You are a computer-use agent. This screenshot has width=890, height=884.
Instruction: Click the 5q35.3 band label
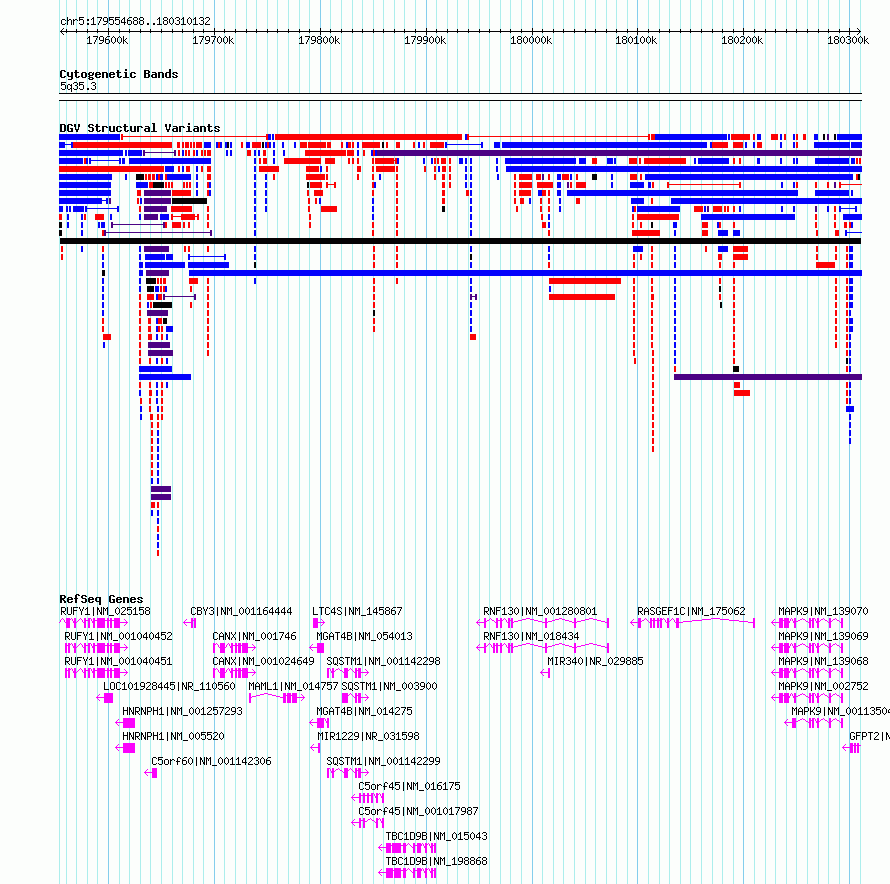(x=78, y=86)
